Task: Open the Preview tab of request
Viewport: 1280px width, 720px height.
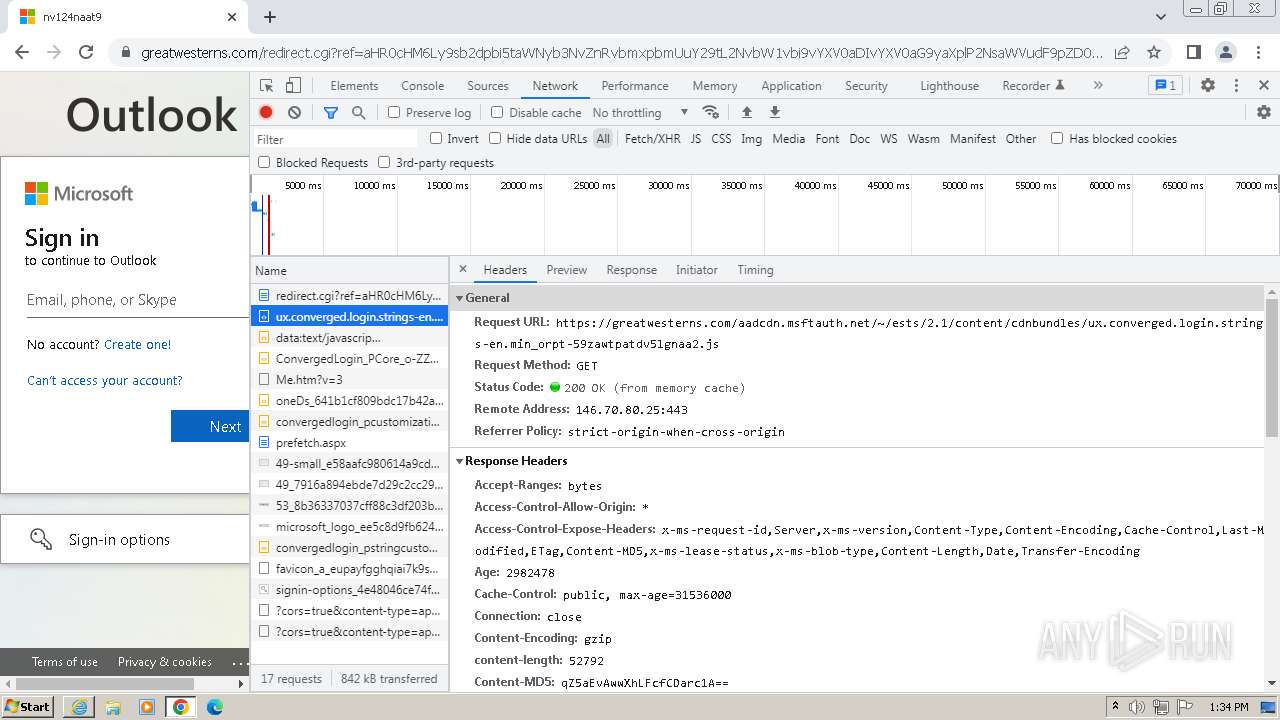Action: (x=567, y=270)
